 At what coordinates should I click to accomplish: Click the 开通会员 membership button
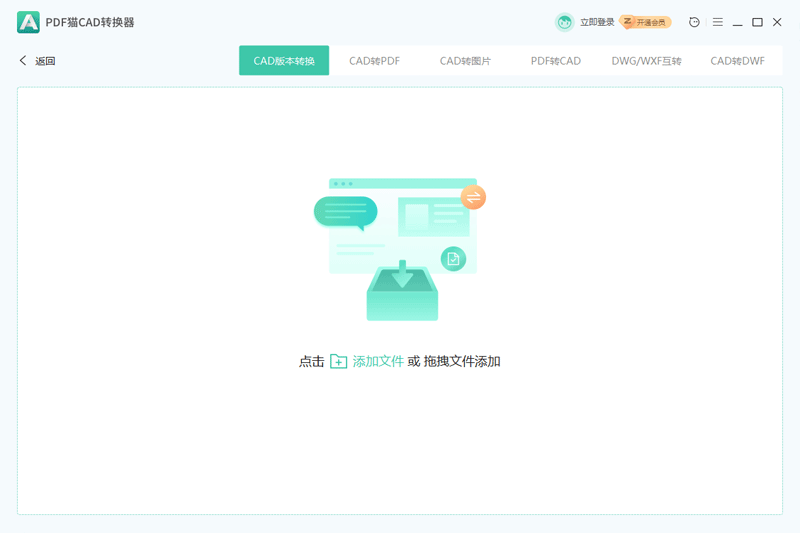[646, 22]
